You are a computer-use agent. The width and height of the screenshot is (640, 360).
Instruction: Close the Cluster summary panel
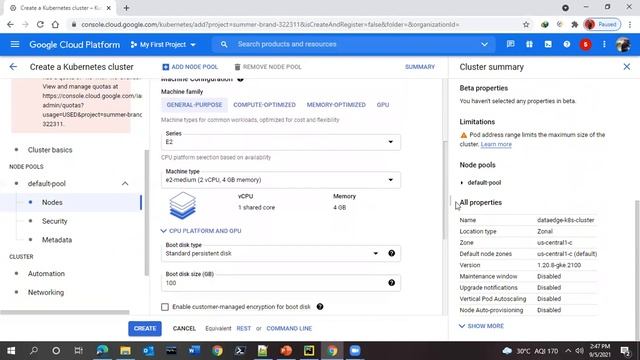(627, 67)
